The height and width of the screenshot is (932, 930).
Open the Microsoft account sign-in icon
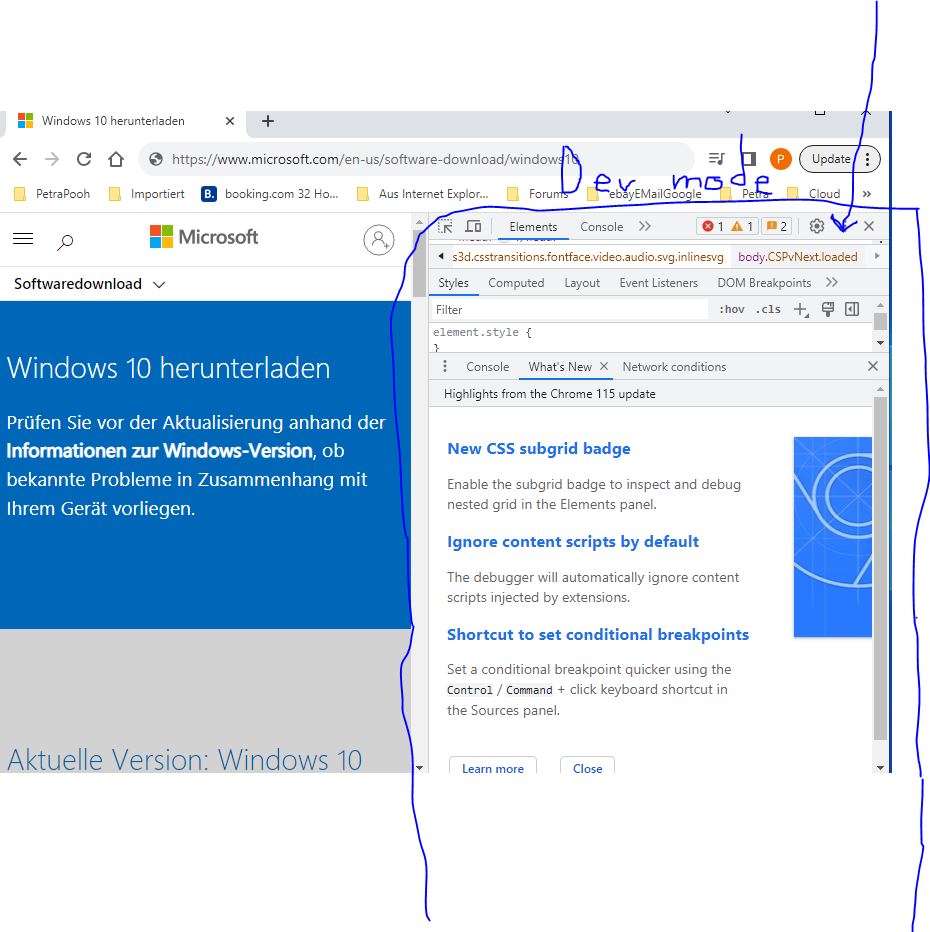coord(379,240)
